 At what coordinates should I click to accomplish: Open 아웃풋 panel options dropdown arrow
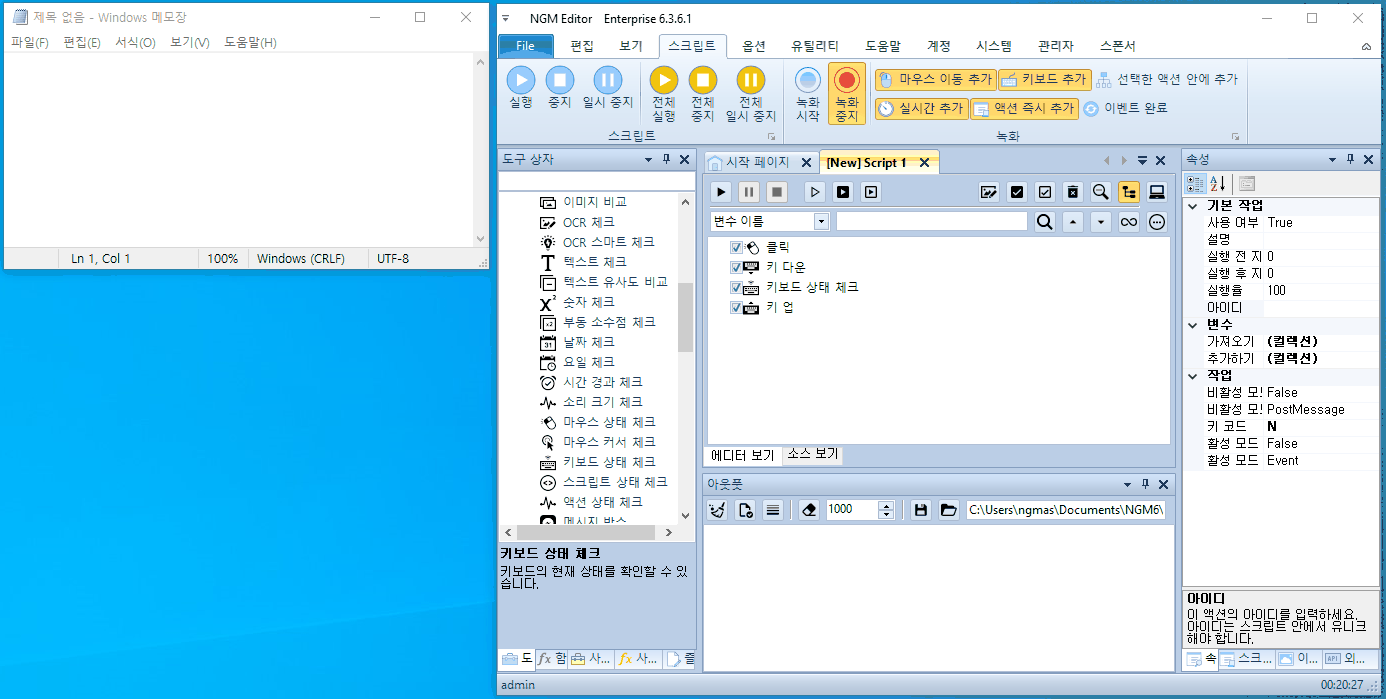tap(1125, 484)
